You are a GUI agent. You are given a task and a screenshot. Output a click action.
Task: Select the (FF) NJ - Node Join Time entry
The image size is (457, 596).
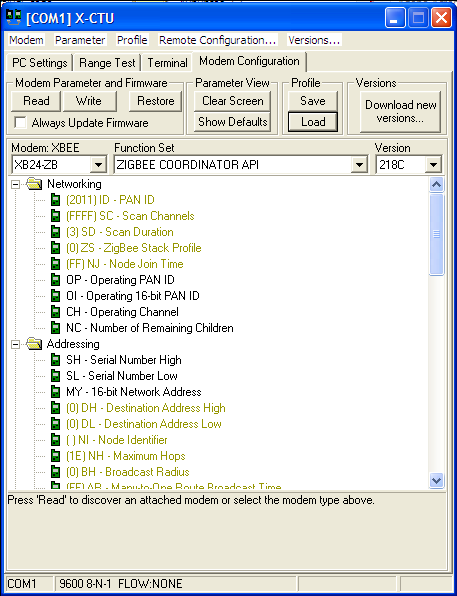click(x=125, y=264)
